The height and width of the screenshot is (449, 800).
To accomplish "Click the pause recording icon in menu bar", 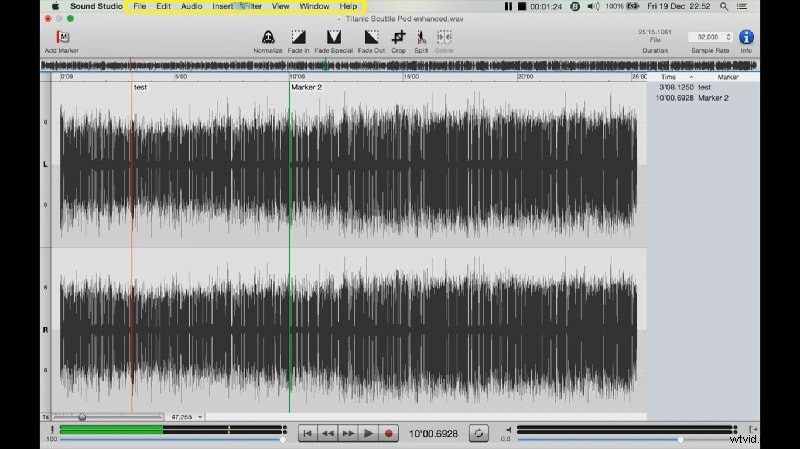I will click(508, 6).
